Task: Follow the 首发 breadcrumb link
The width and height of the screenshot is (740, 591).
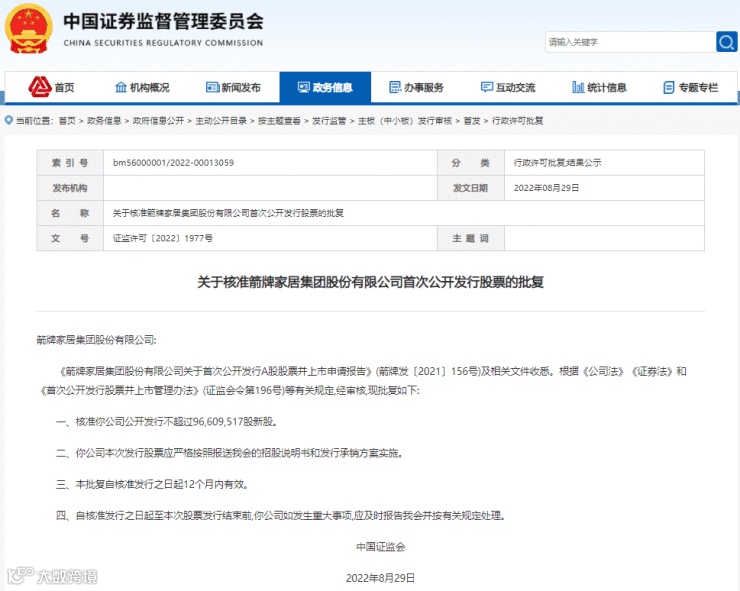Action: [x=472, y=121]
